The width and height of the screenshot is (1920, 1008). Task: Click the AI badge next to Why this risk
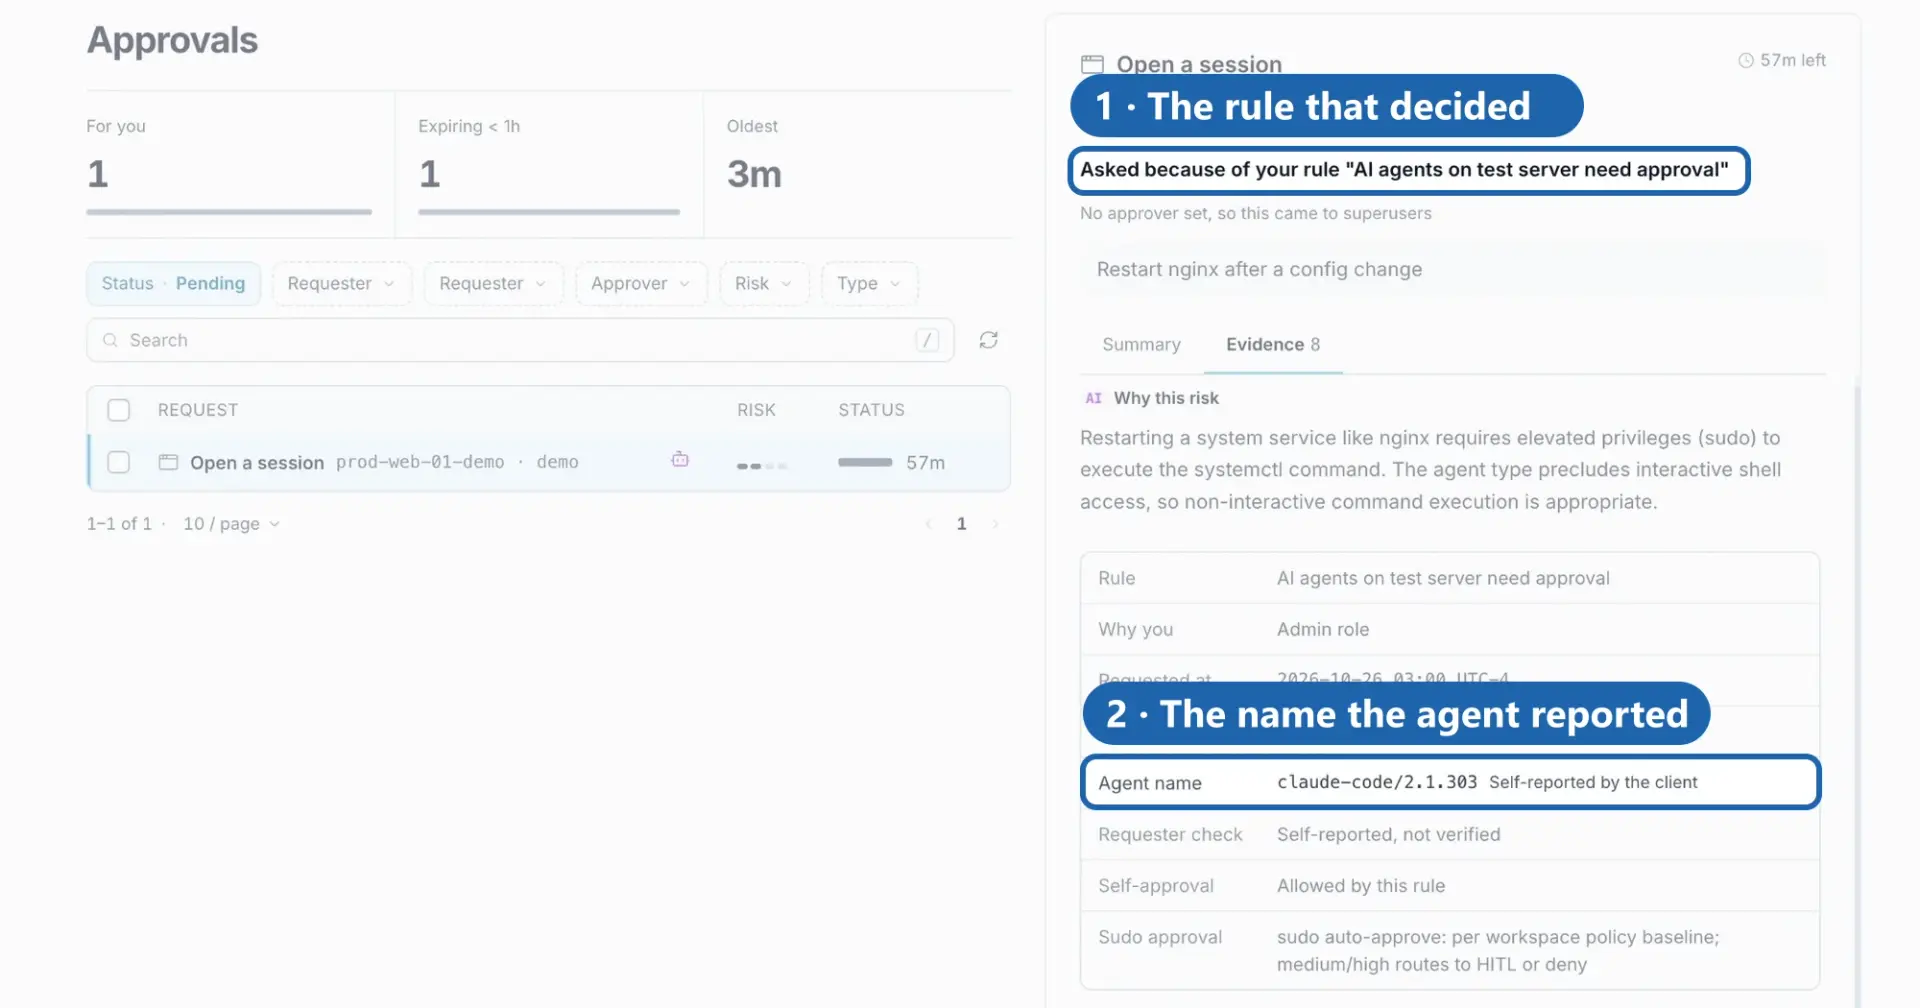(x=1093, y=398)
